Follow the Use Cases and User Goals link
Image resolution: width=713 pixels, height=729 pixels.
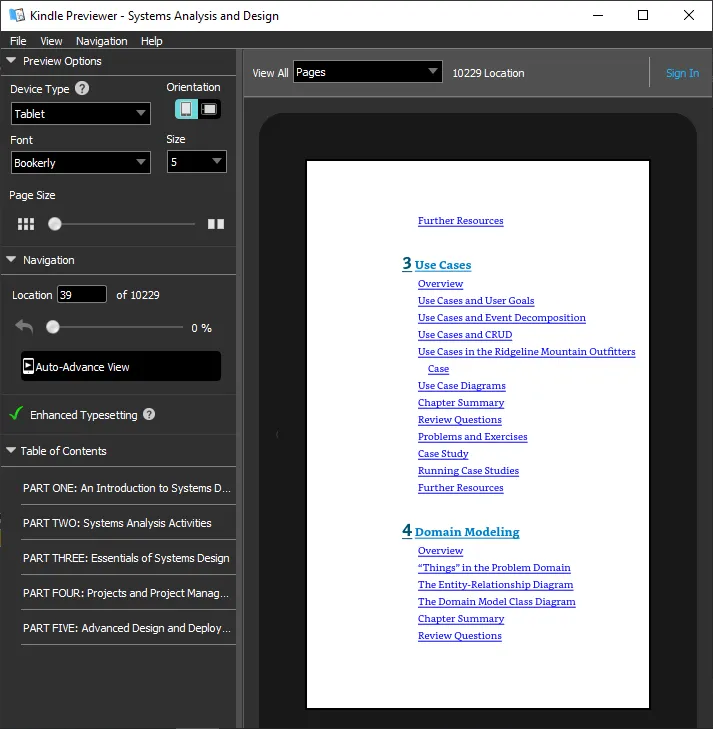pyautogui.click(x=476, y=300)
